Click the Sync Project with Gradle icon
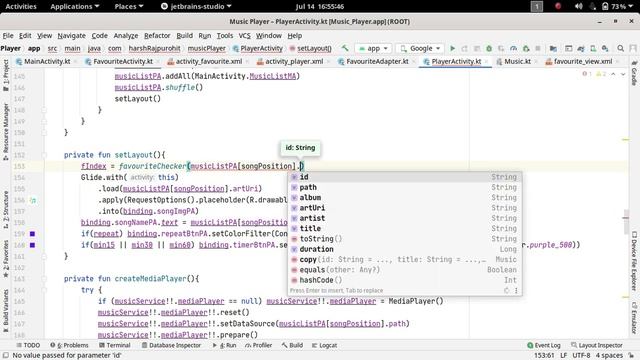The image size is (640, 360). pos(581,48)
